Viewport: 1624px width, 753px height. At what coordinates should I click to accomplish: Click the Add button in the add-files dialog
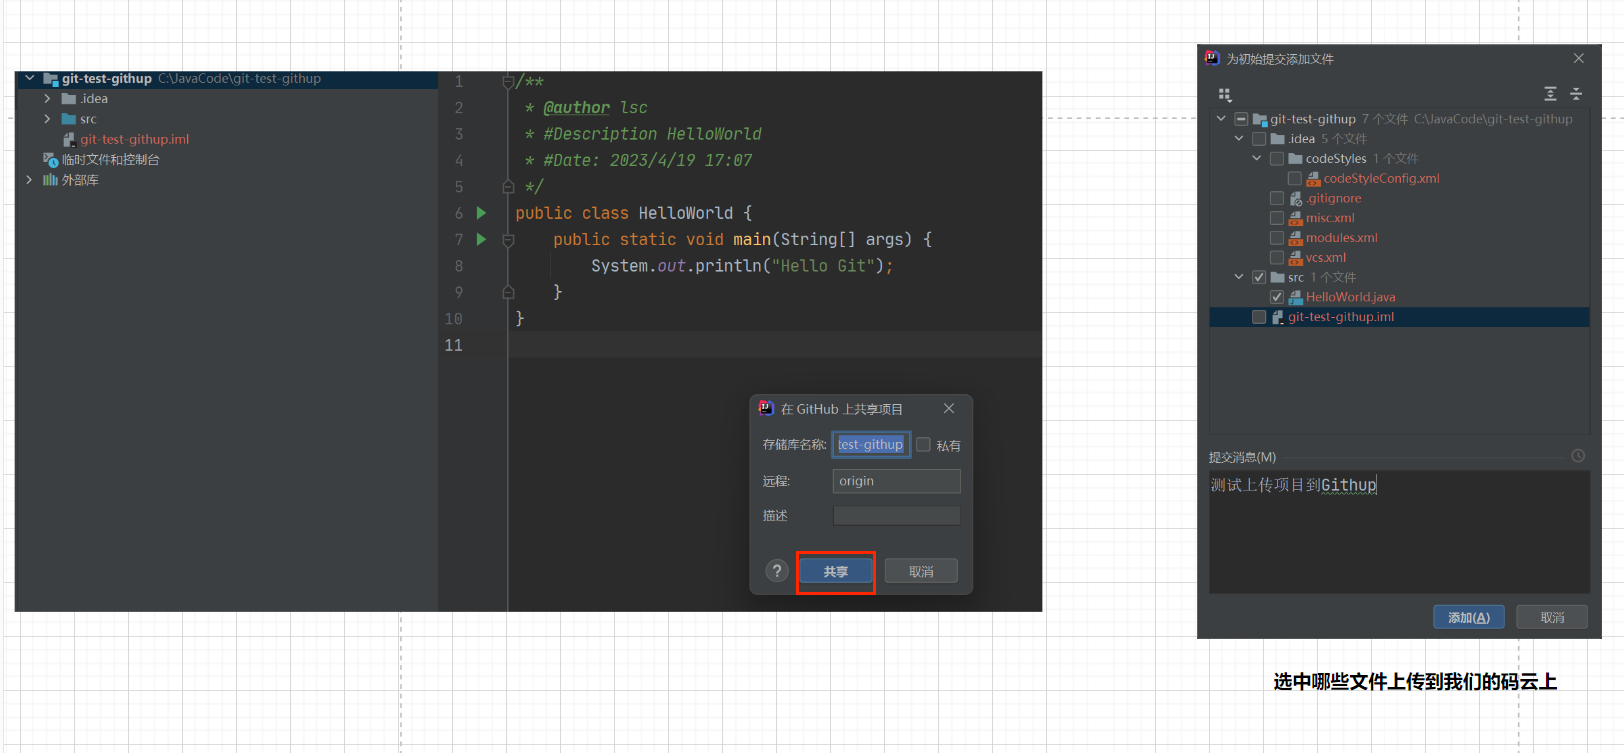tap(1469, 617)
